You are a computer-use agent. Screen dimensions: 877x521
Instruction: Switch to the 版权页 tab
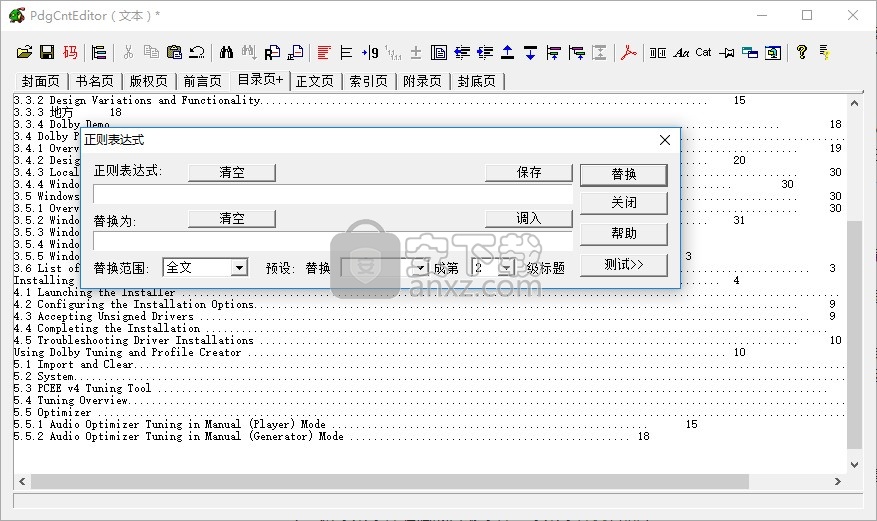148,82
